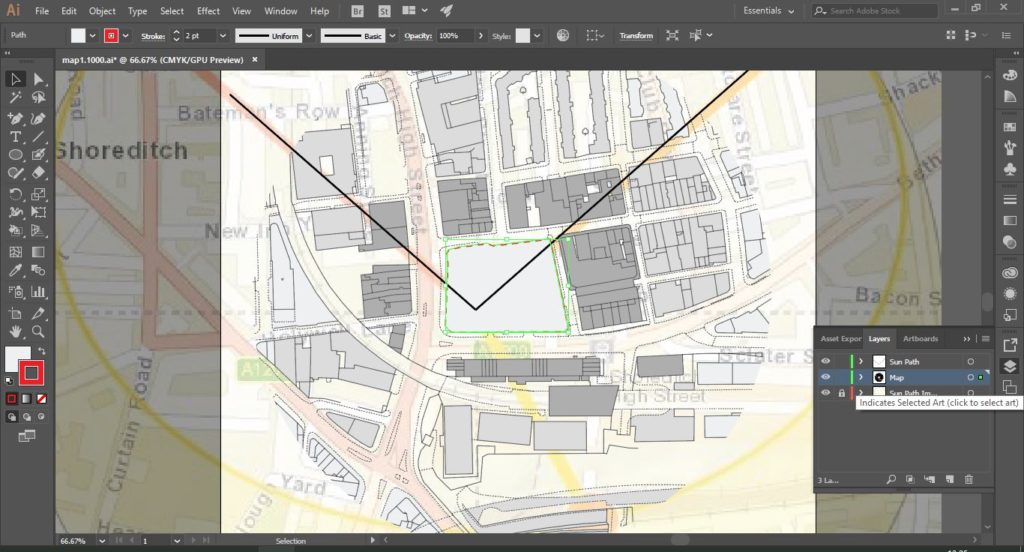Select the Lasso tool
This screenshot has height=552, width=1024.
39,98
